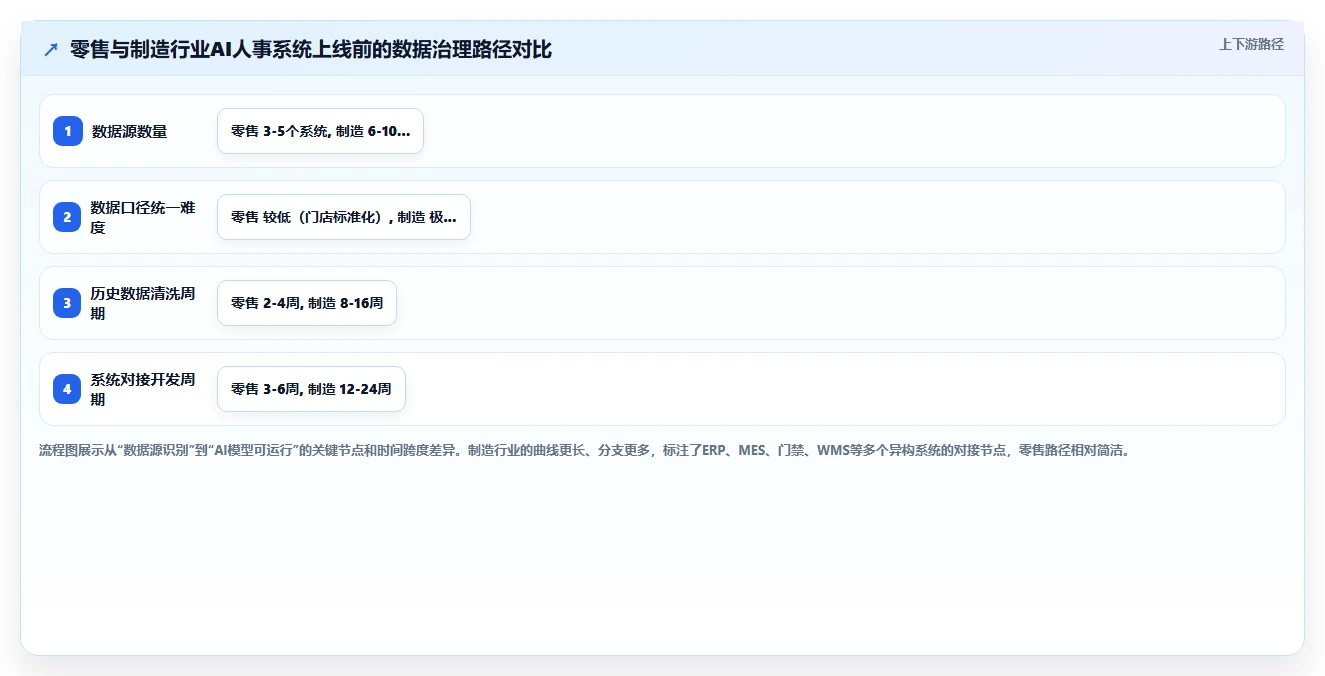Click the step 1 number badge
Image resolution: width=1325 pixels, height=676 pixels.
pyautogui.click(x=67, y=131)
